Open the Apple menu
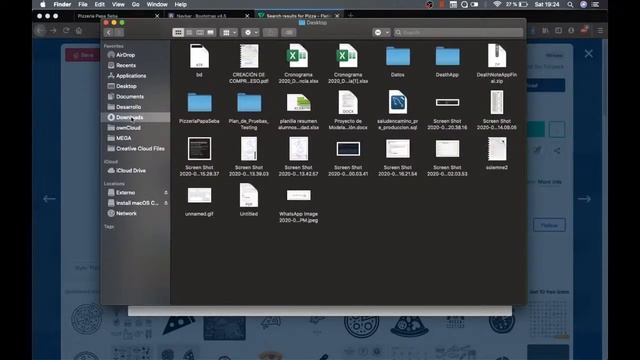Image resolution: width=640 pixels, height=360 pixels. (43, 4)
